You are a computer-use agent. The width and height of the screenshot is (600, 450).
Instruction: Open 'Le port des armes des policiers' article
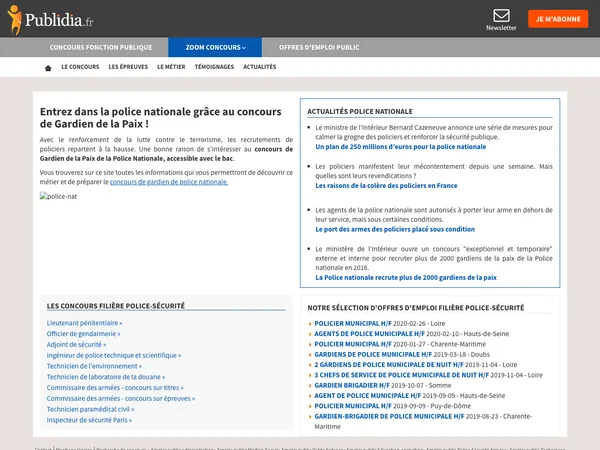[x=395, y=229]
